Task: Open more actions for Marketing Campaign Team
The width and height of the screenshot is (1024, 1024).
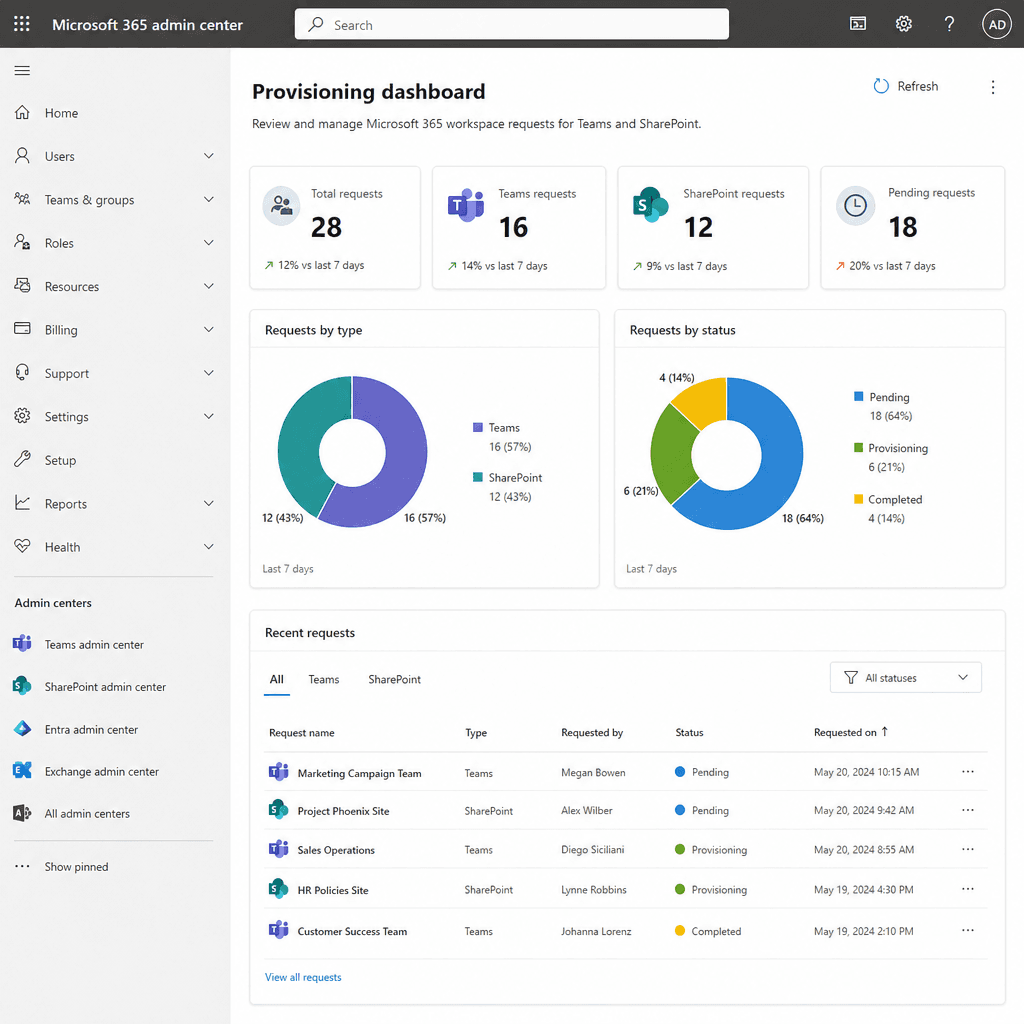Action: 968,771
